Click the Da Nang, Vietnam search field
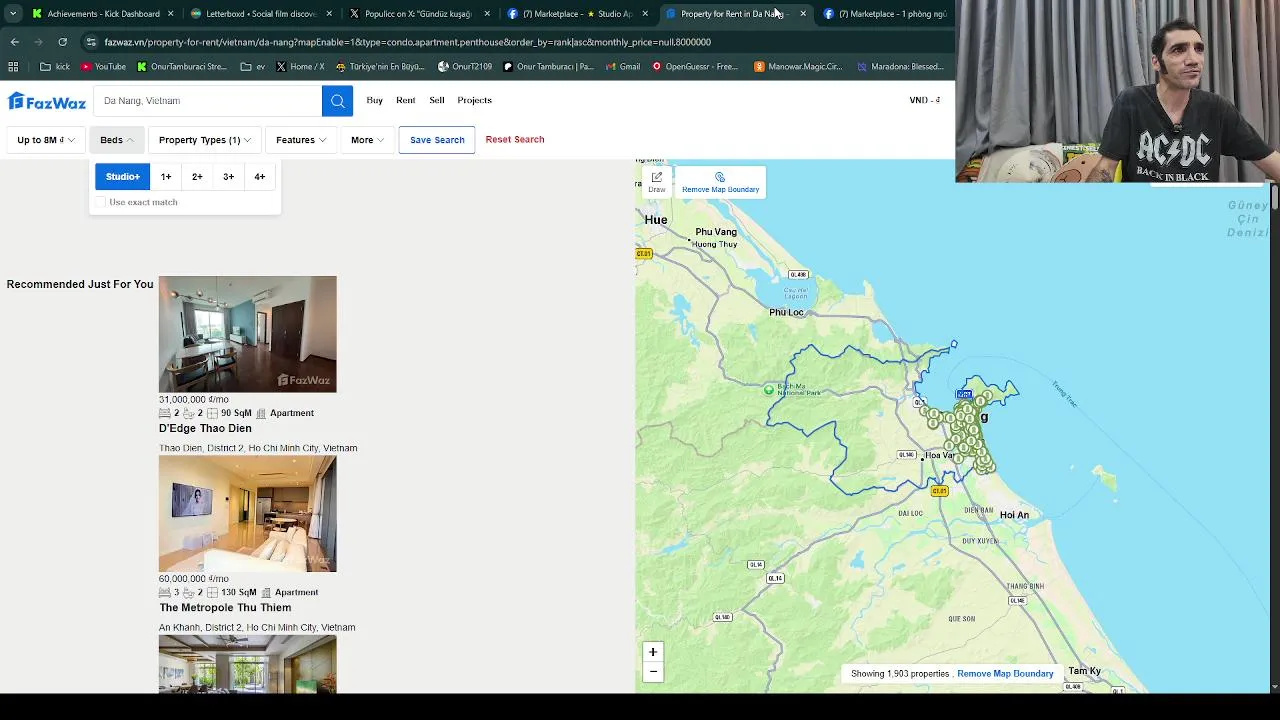The height and width of the screenshot is (720, 1280). (x=208, y=101)
